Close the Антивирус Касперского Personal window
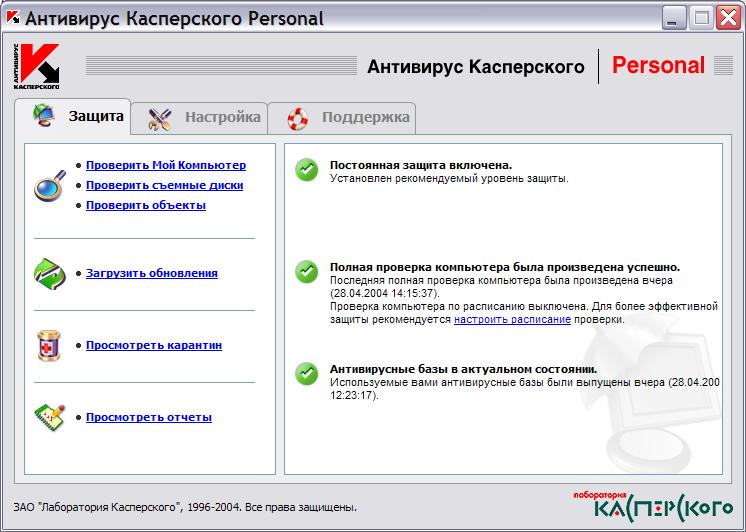Screen dimensions: 746x532 728,18
